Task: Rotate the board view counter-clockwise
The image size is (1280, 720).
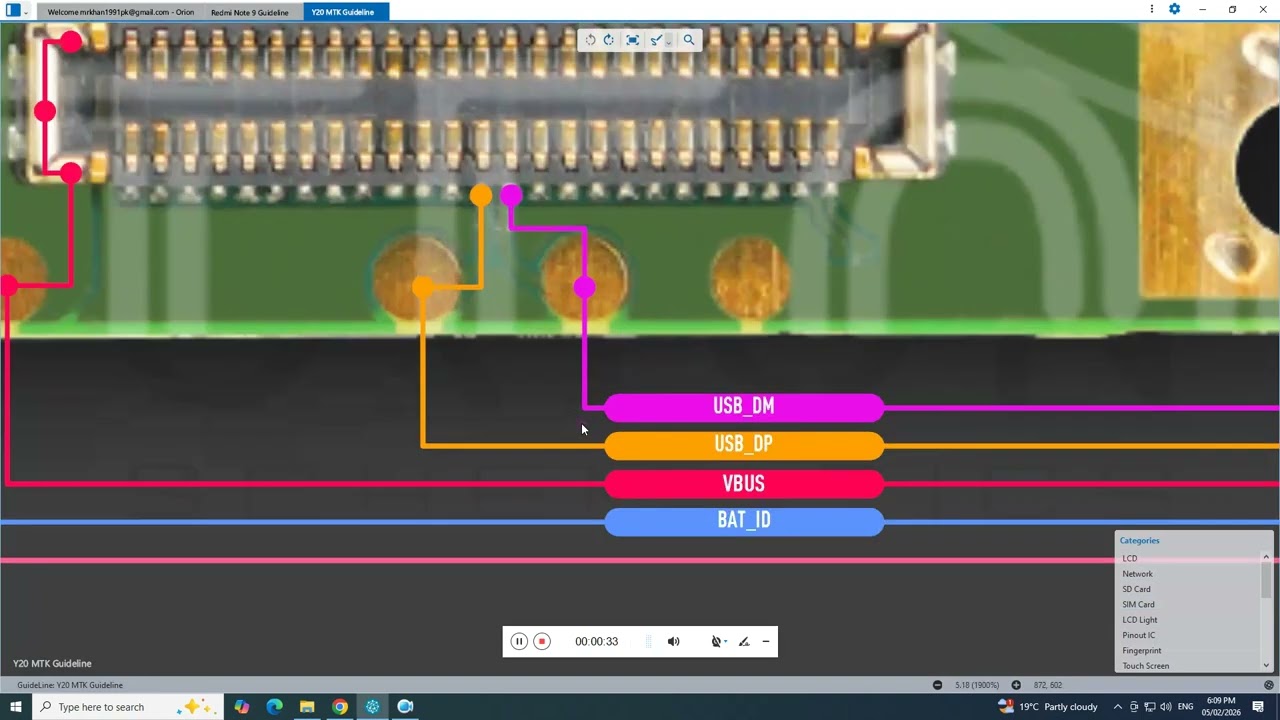Action: pyautogui.click(x=590, y=40)
